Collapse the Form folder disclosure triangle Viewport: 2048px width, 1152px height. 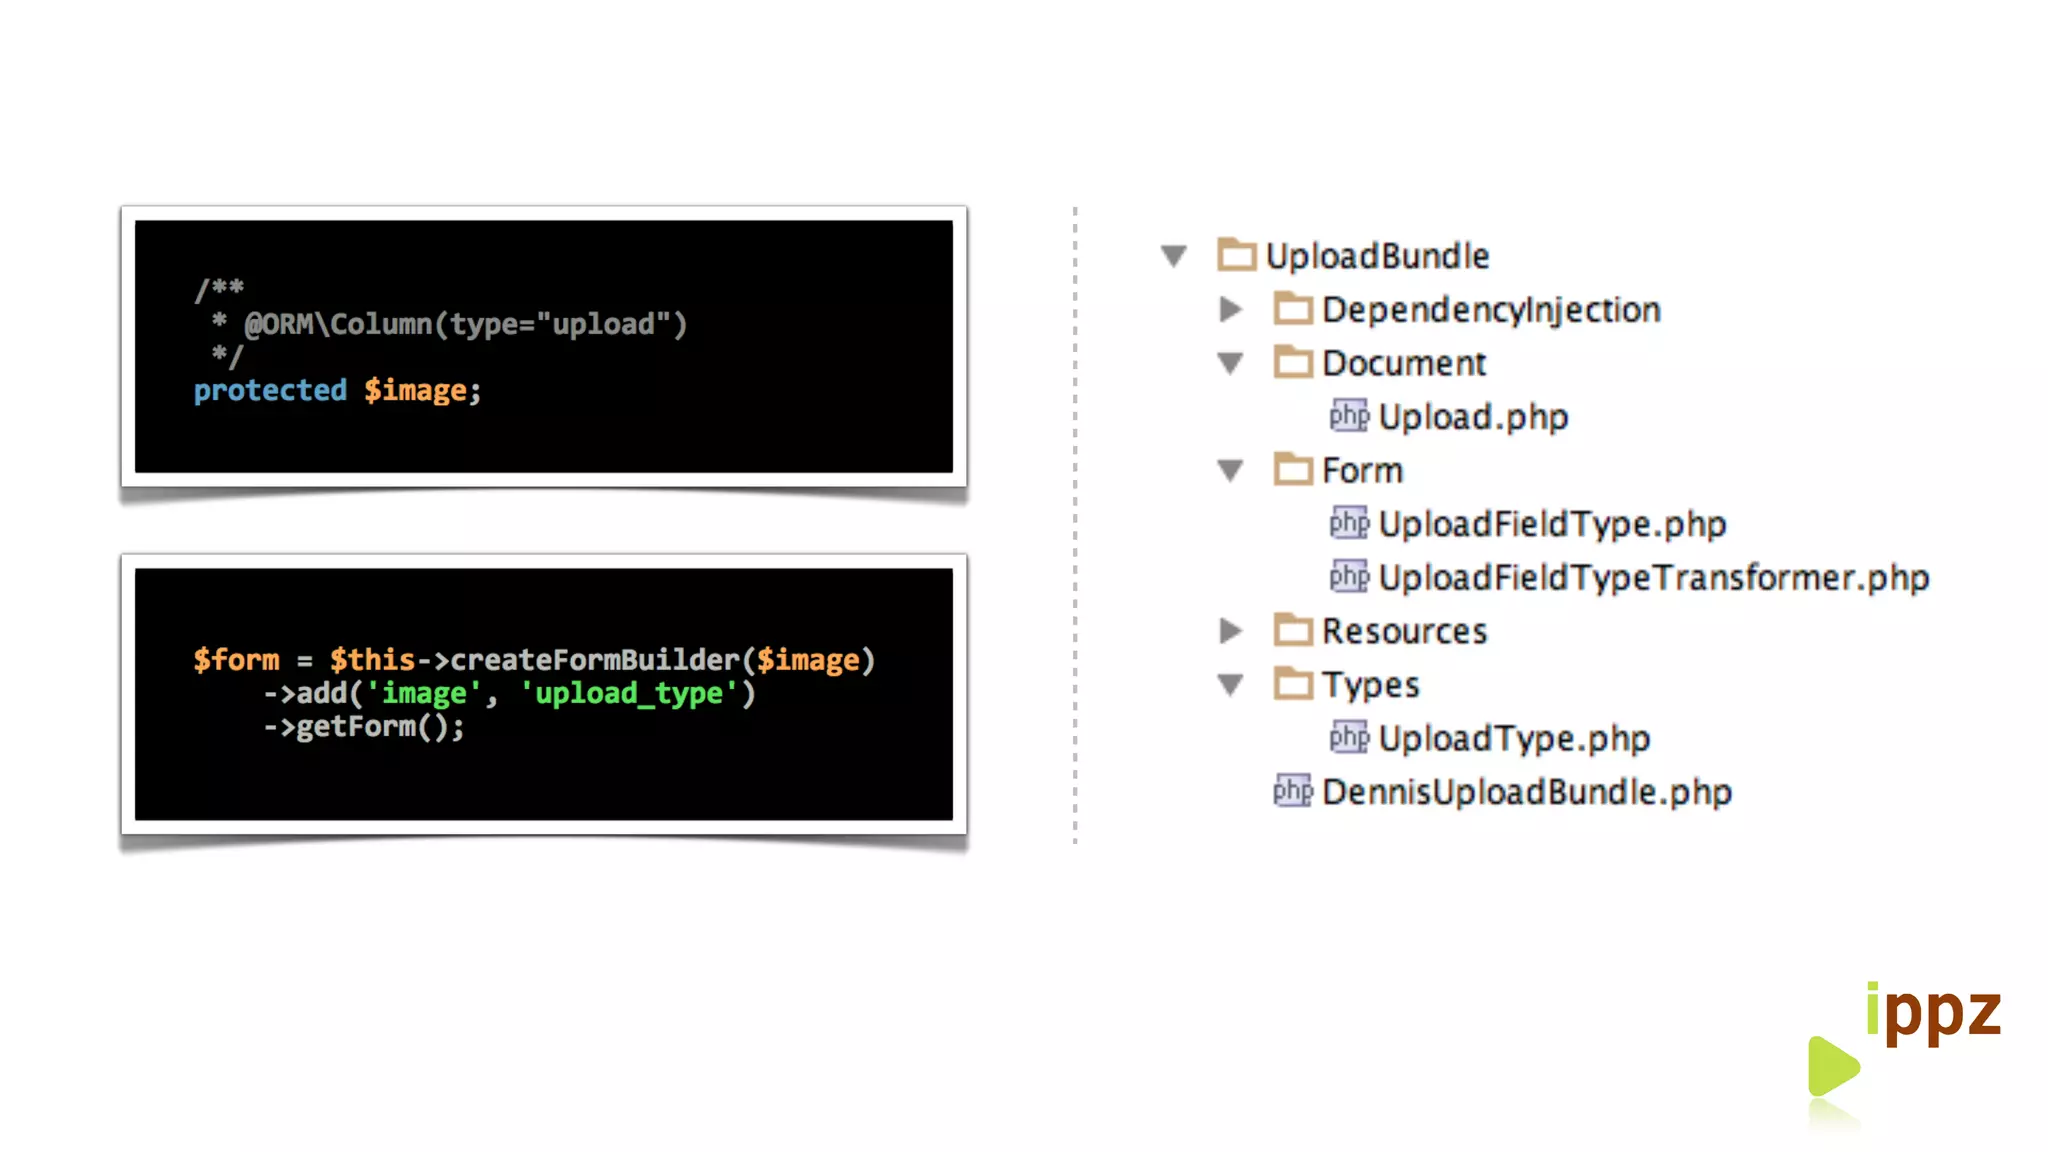[1231, 470]
